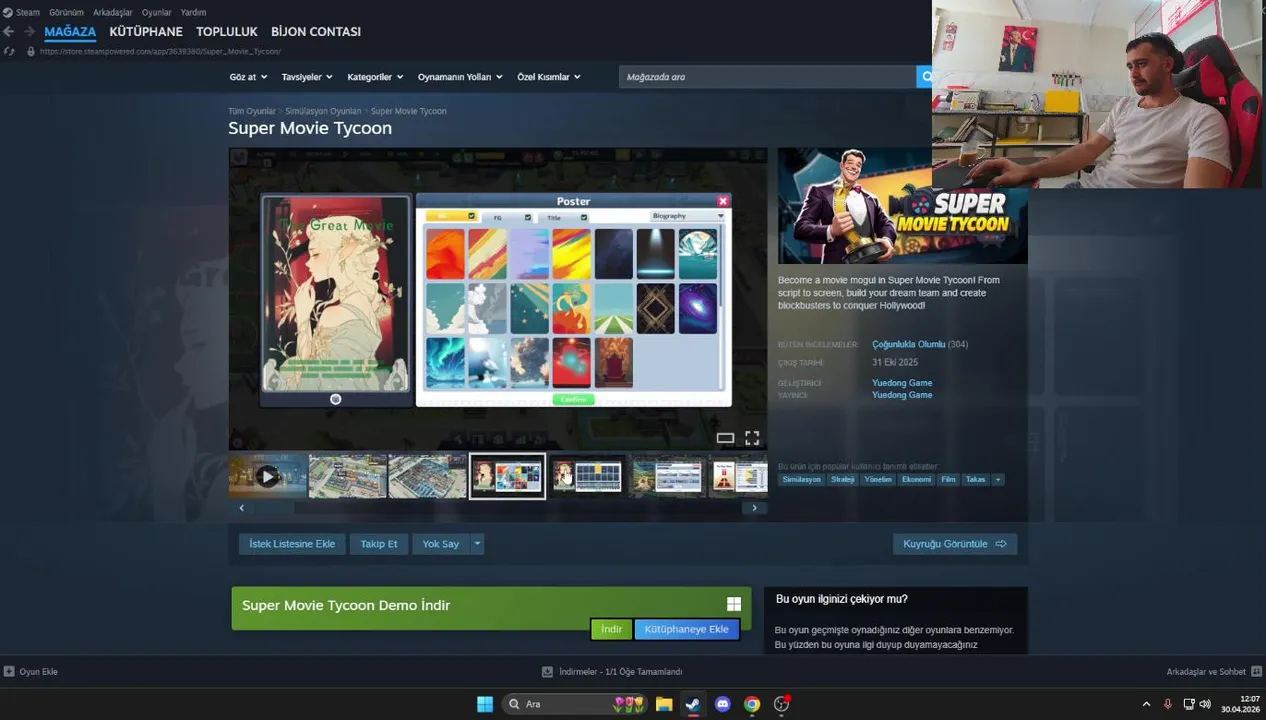Go forward with the Steam forward arrow

[x=29, y=32]
